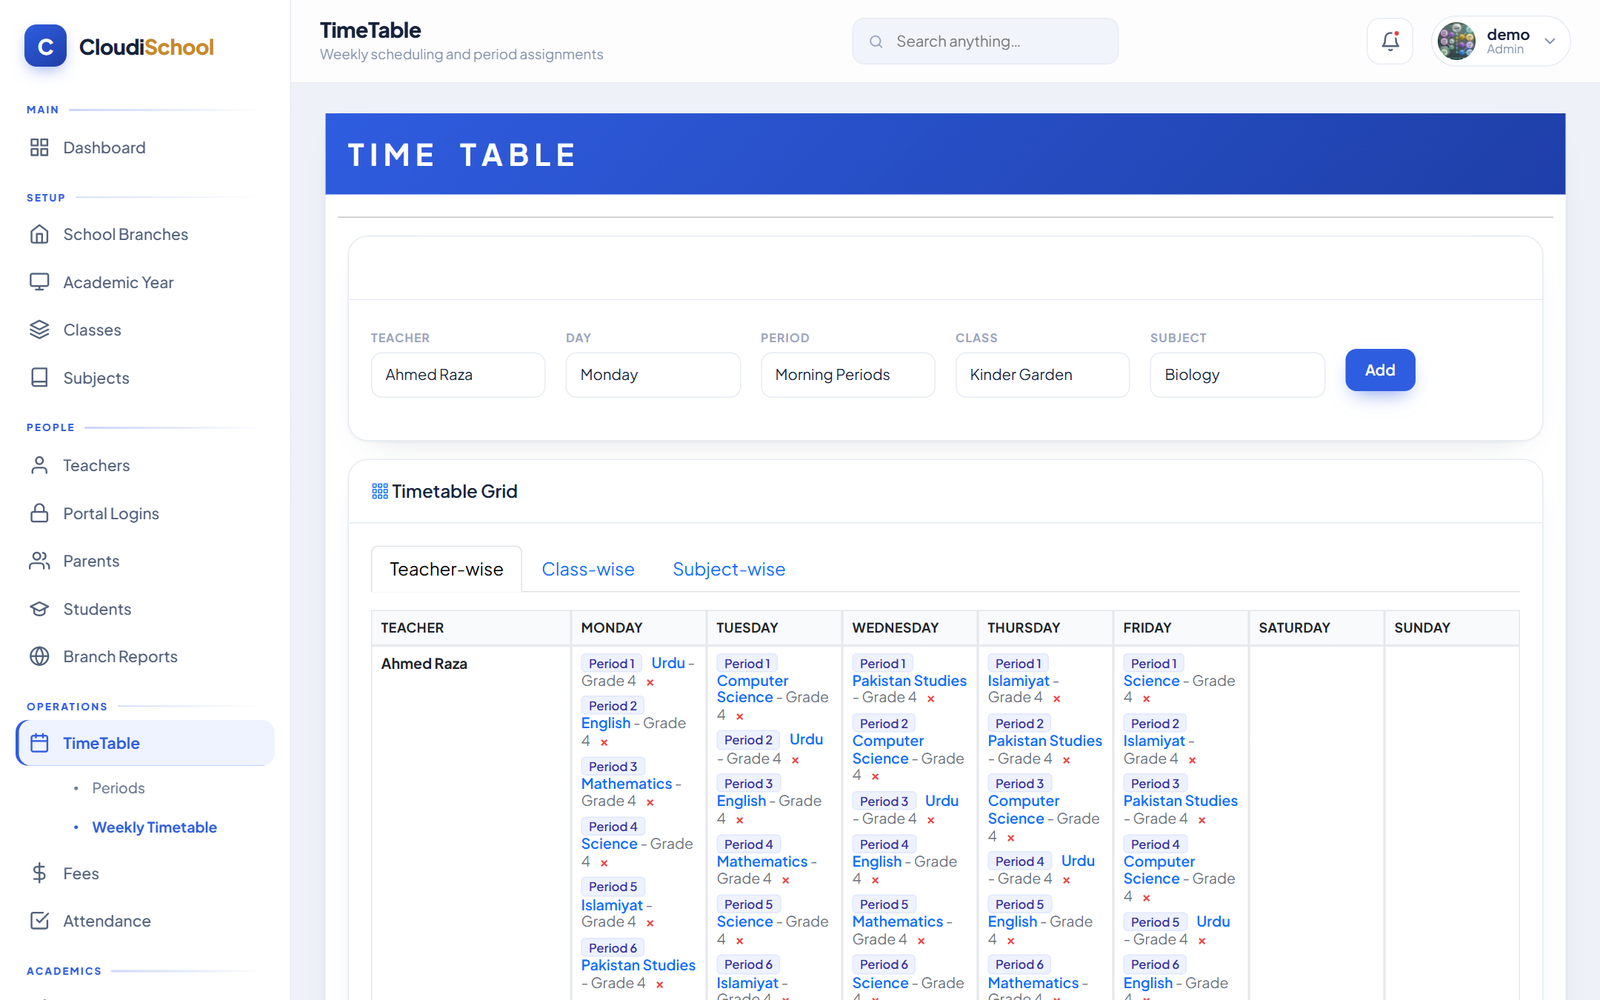Click the Attendance checkmark icon

39,921
